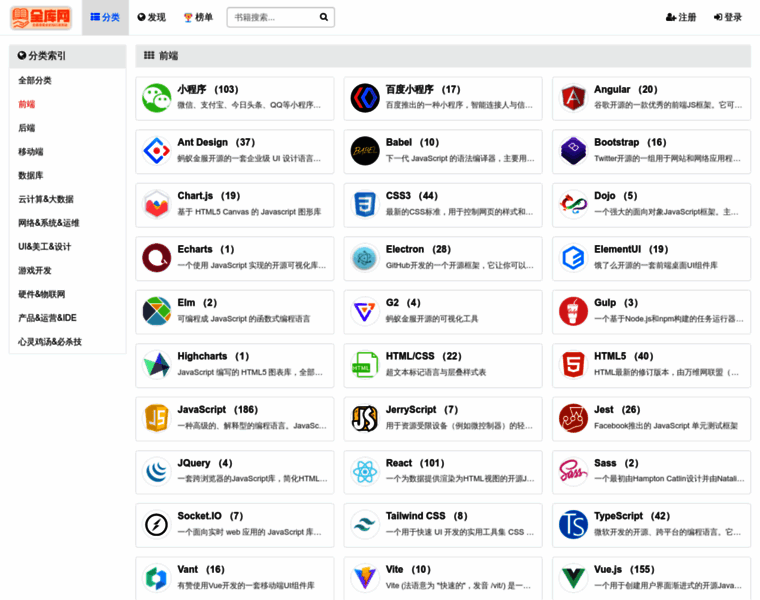
Task: Open the Vue.js (155) title link
Action: click(x=624, y=569)
